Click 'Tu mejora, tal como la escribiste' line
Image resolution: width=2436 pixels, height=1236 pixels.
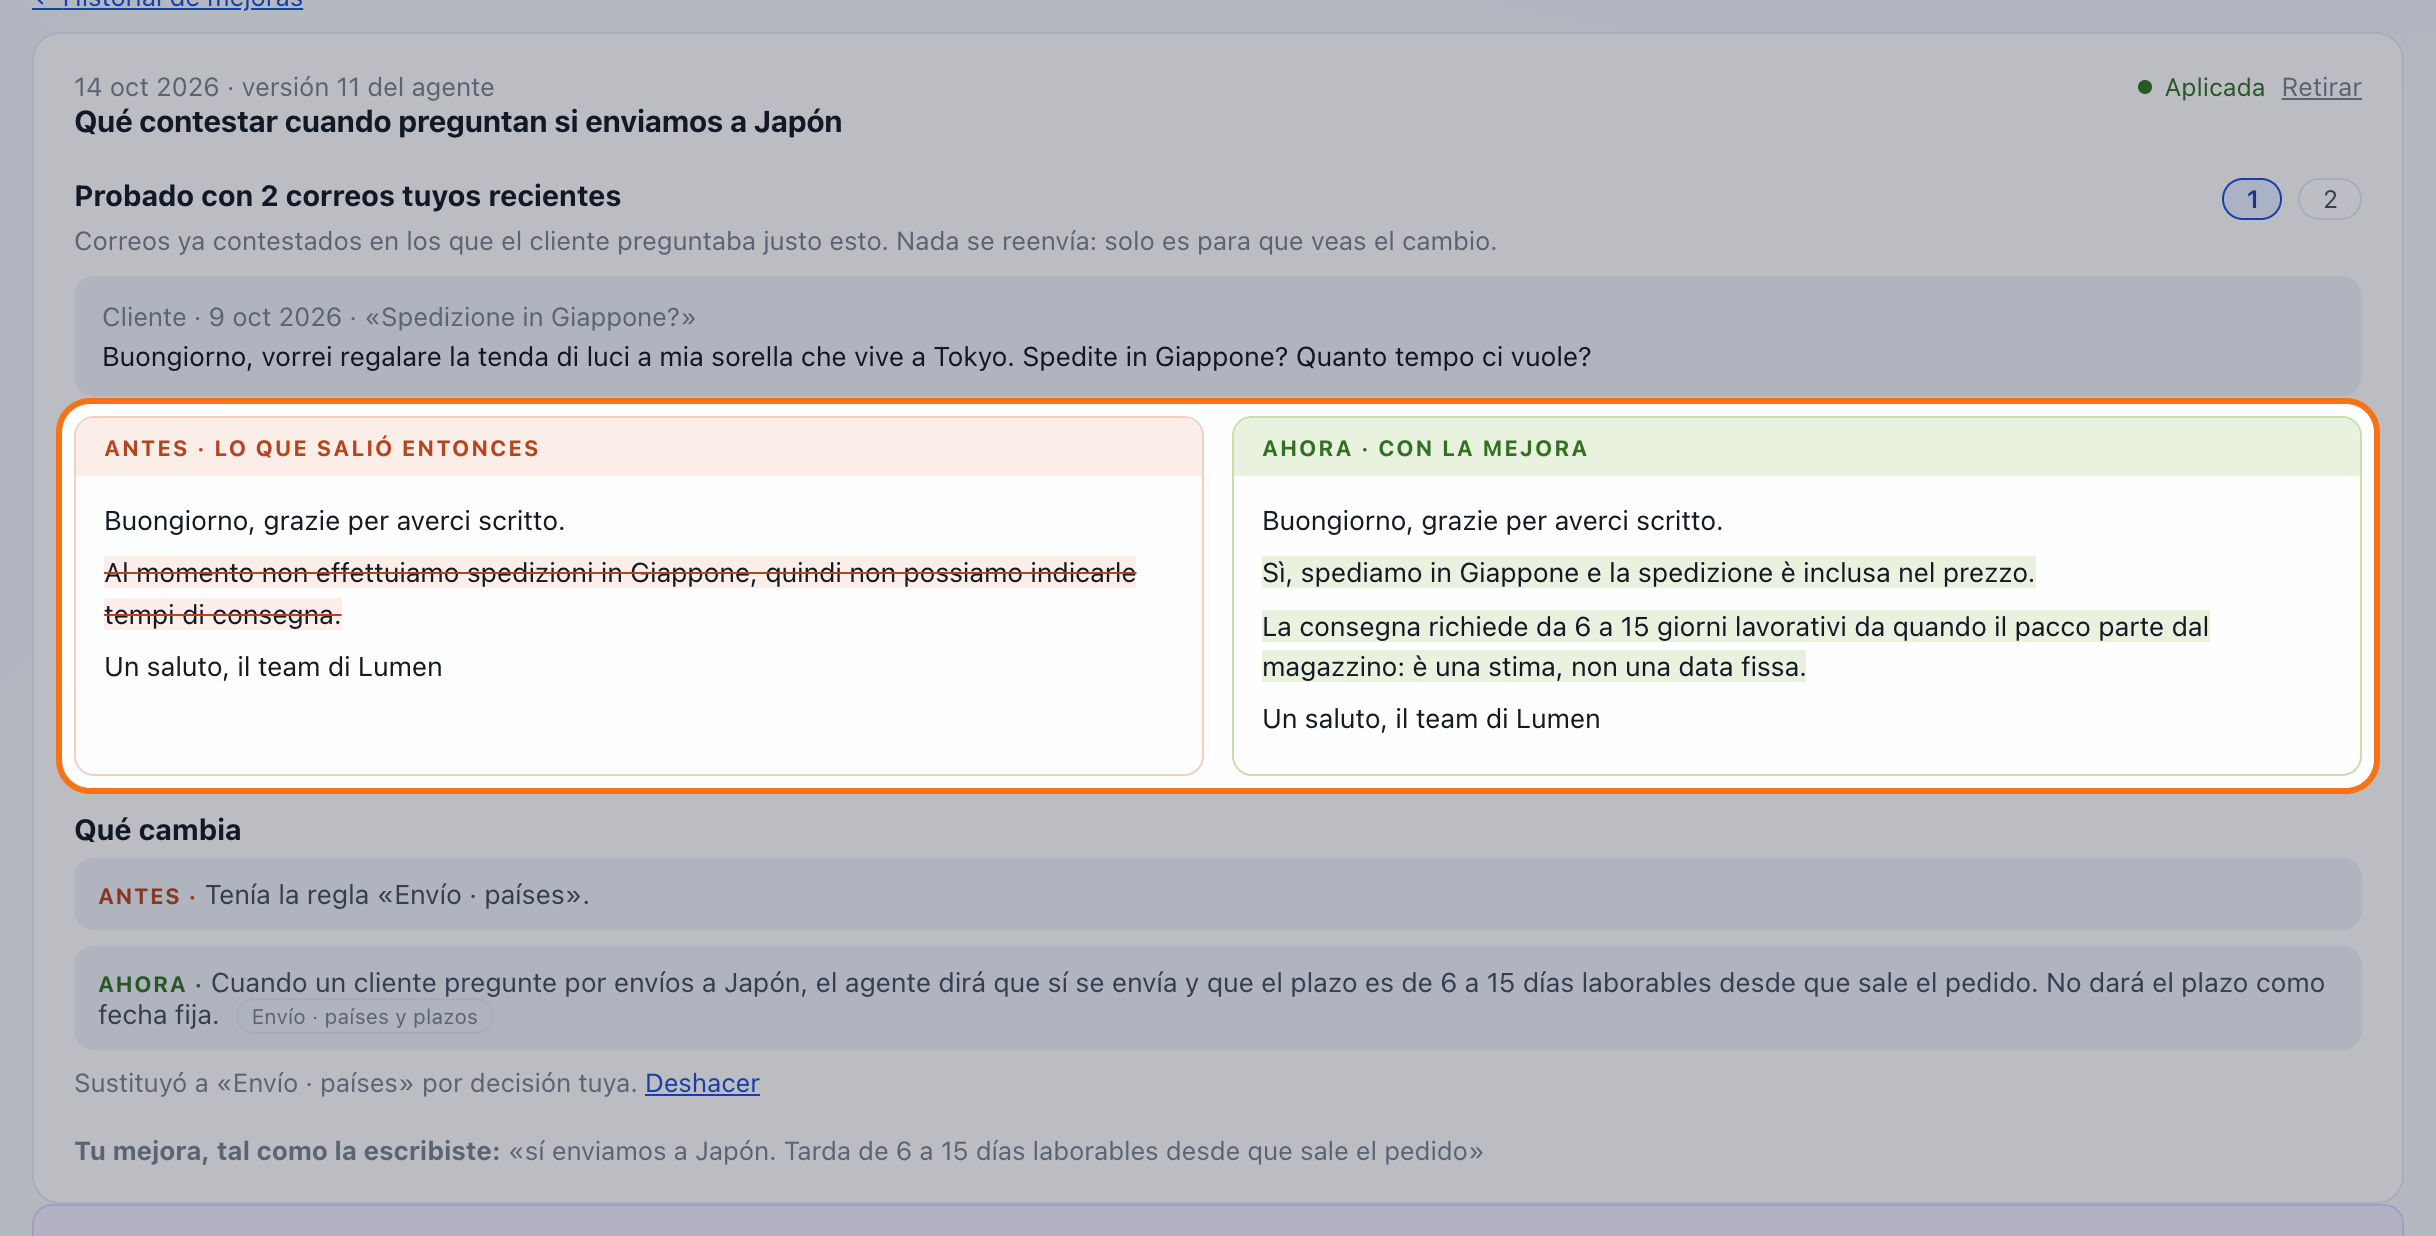779,1151
